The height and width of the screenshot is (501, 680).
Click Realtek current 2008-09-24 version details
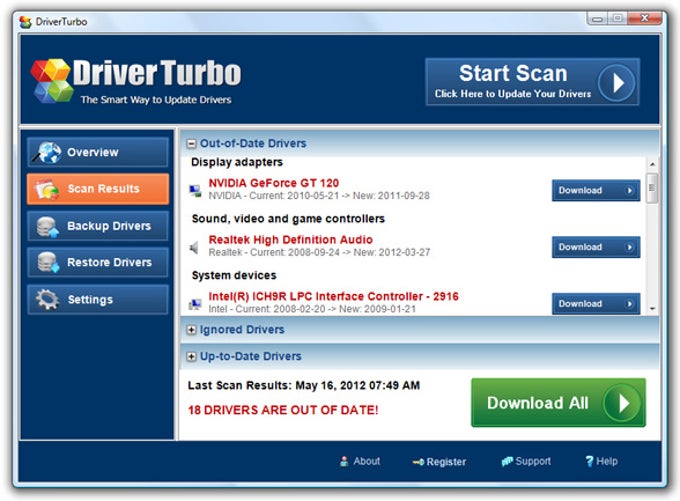pyautogui.click(x=320, y=252)
